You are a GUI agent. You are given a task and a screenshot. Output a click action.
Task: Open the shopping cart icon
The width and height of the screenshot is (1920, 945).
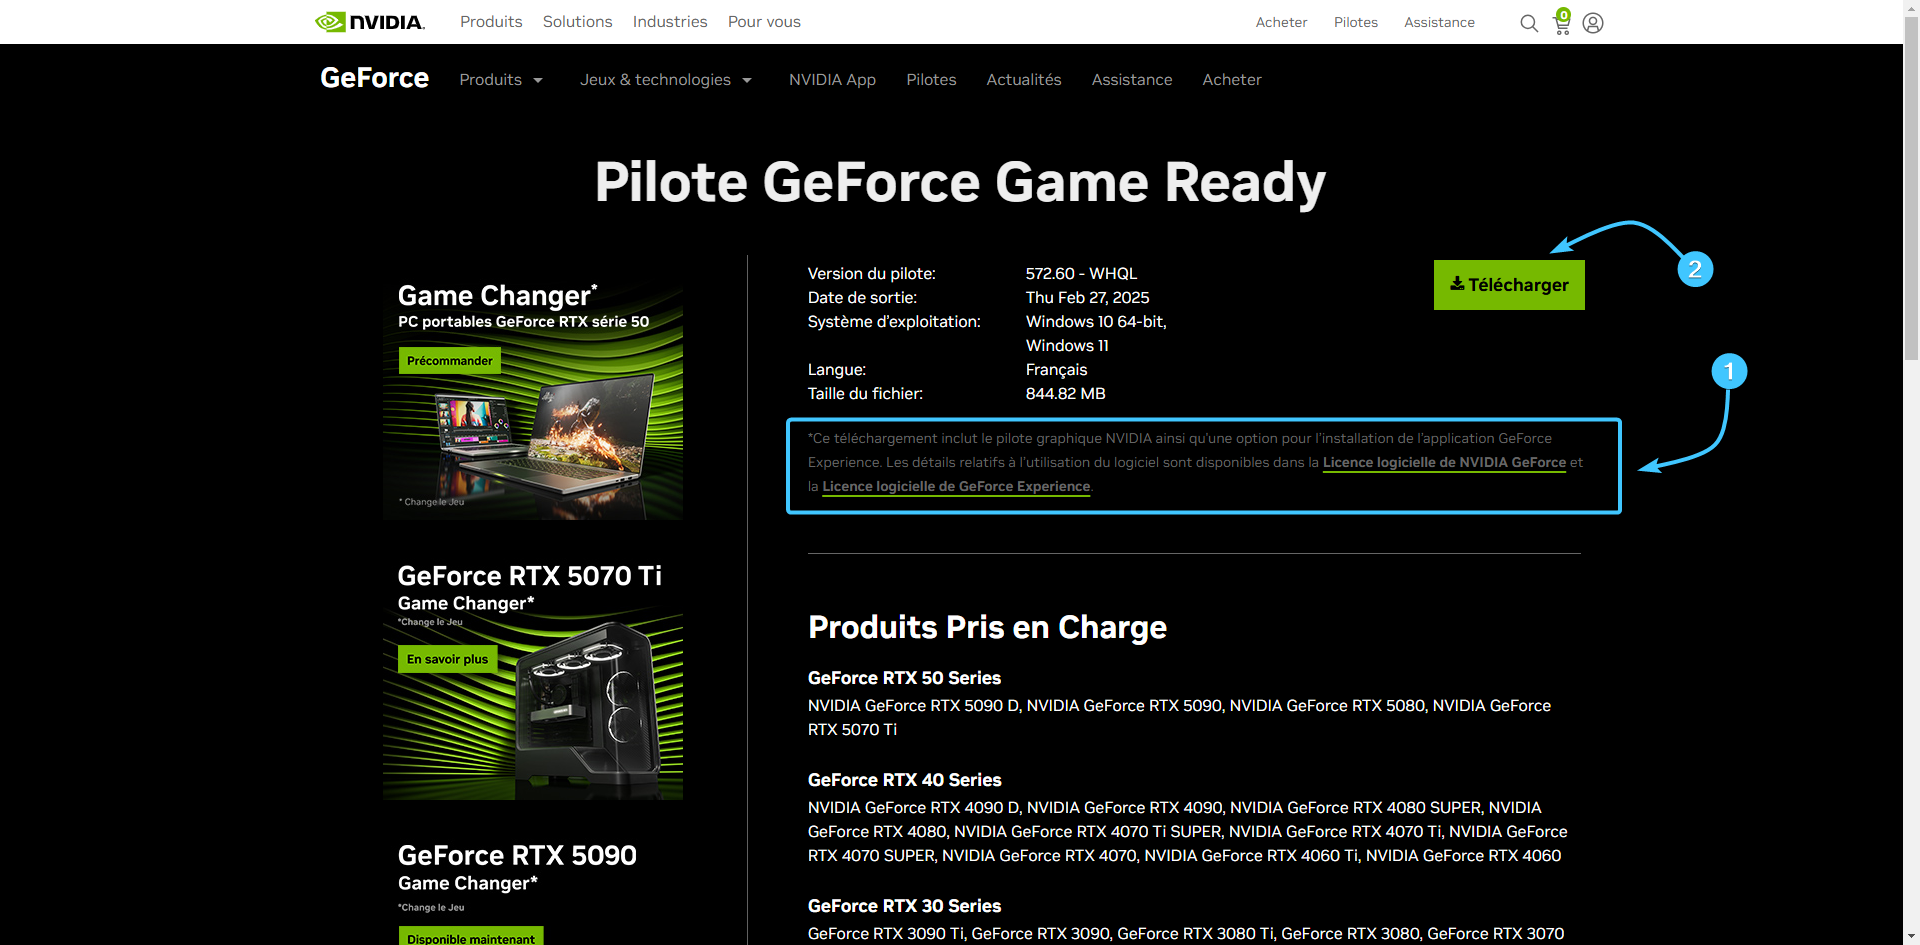1562,22
